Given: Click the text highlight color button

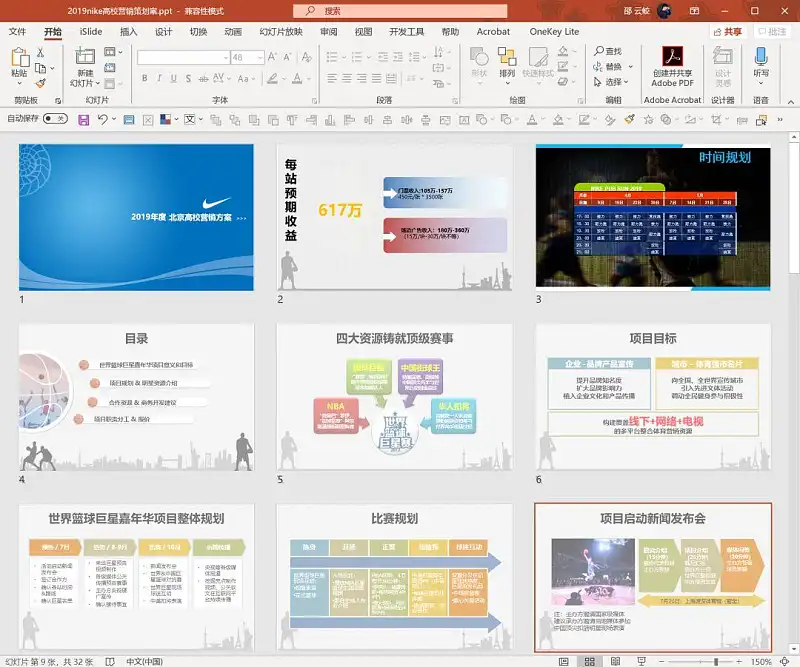Looking at the screenshot, I should [x=273, y=79].
